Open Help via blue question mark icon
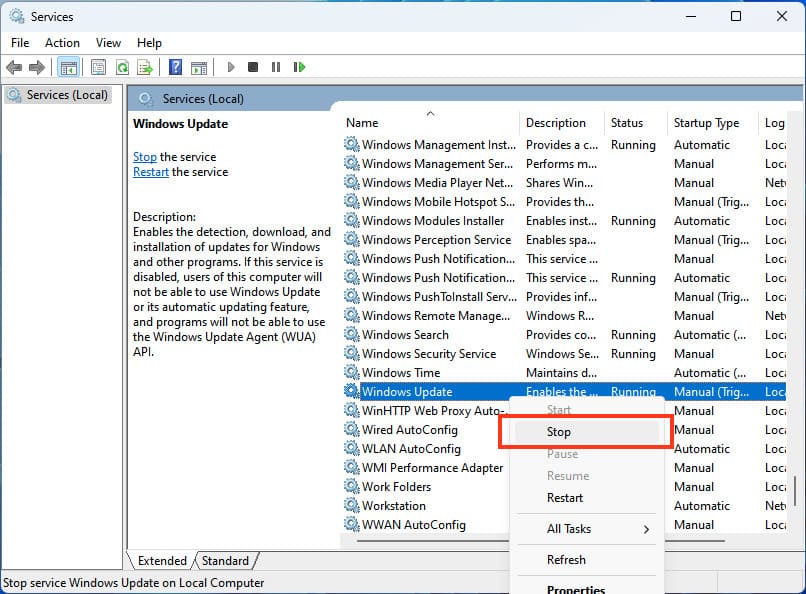The image size is (806, 594). 175,67
